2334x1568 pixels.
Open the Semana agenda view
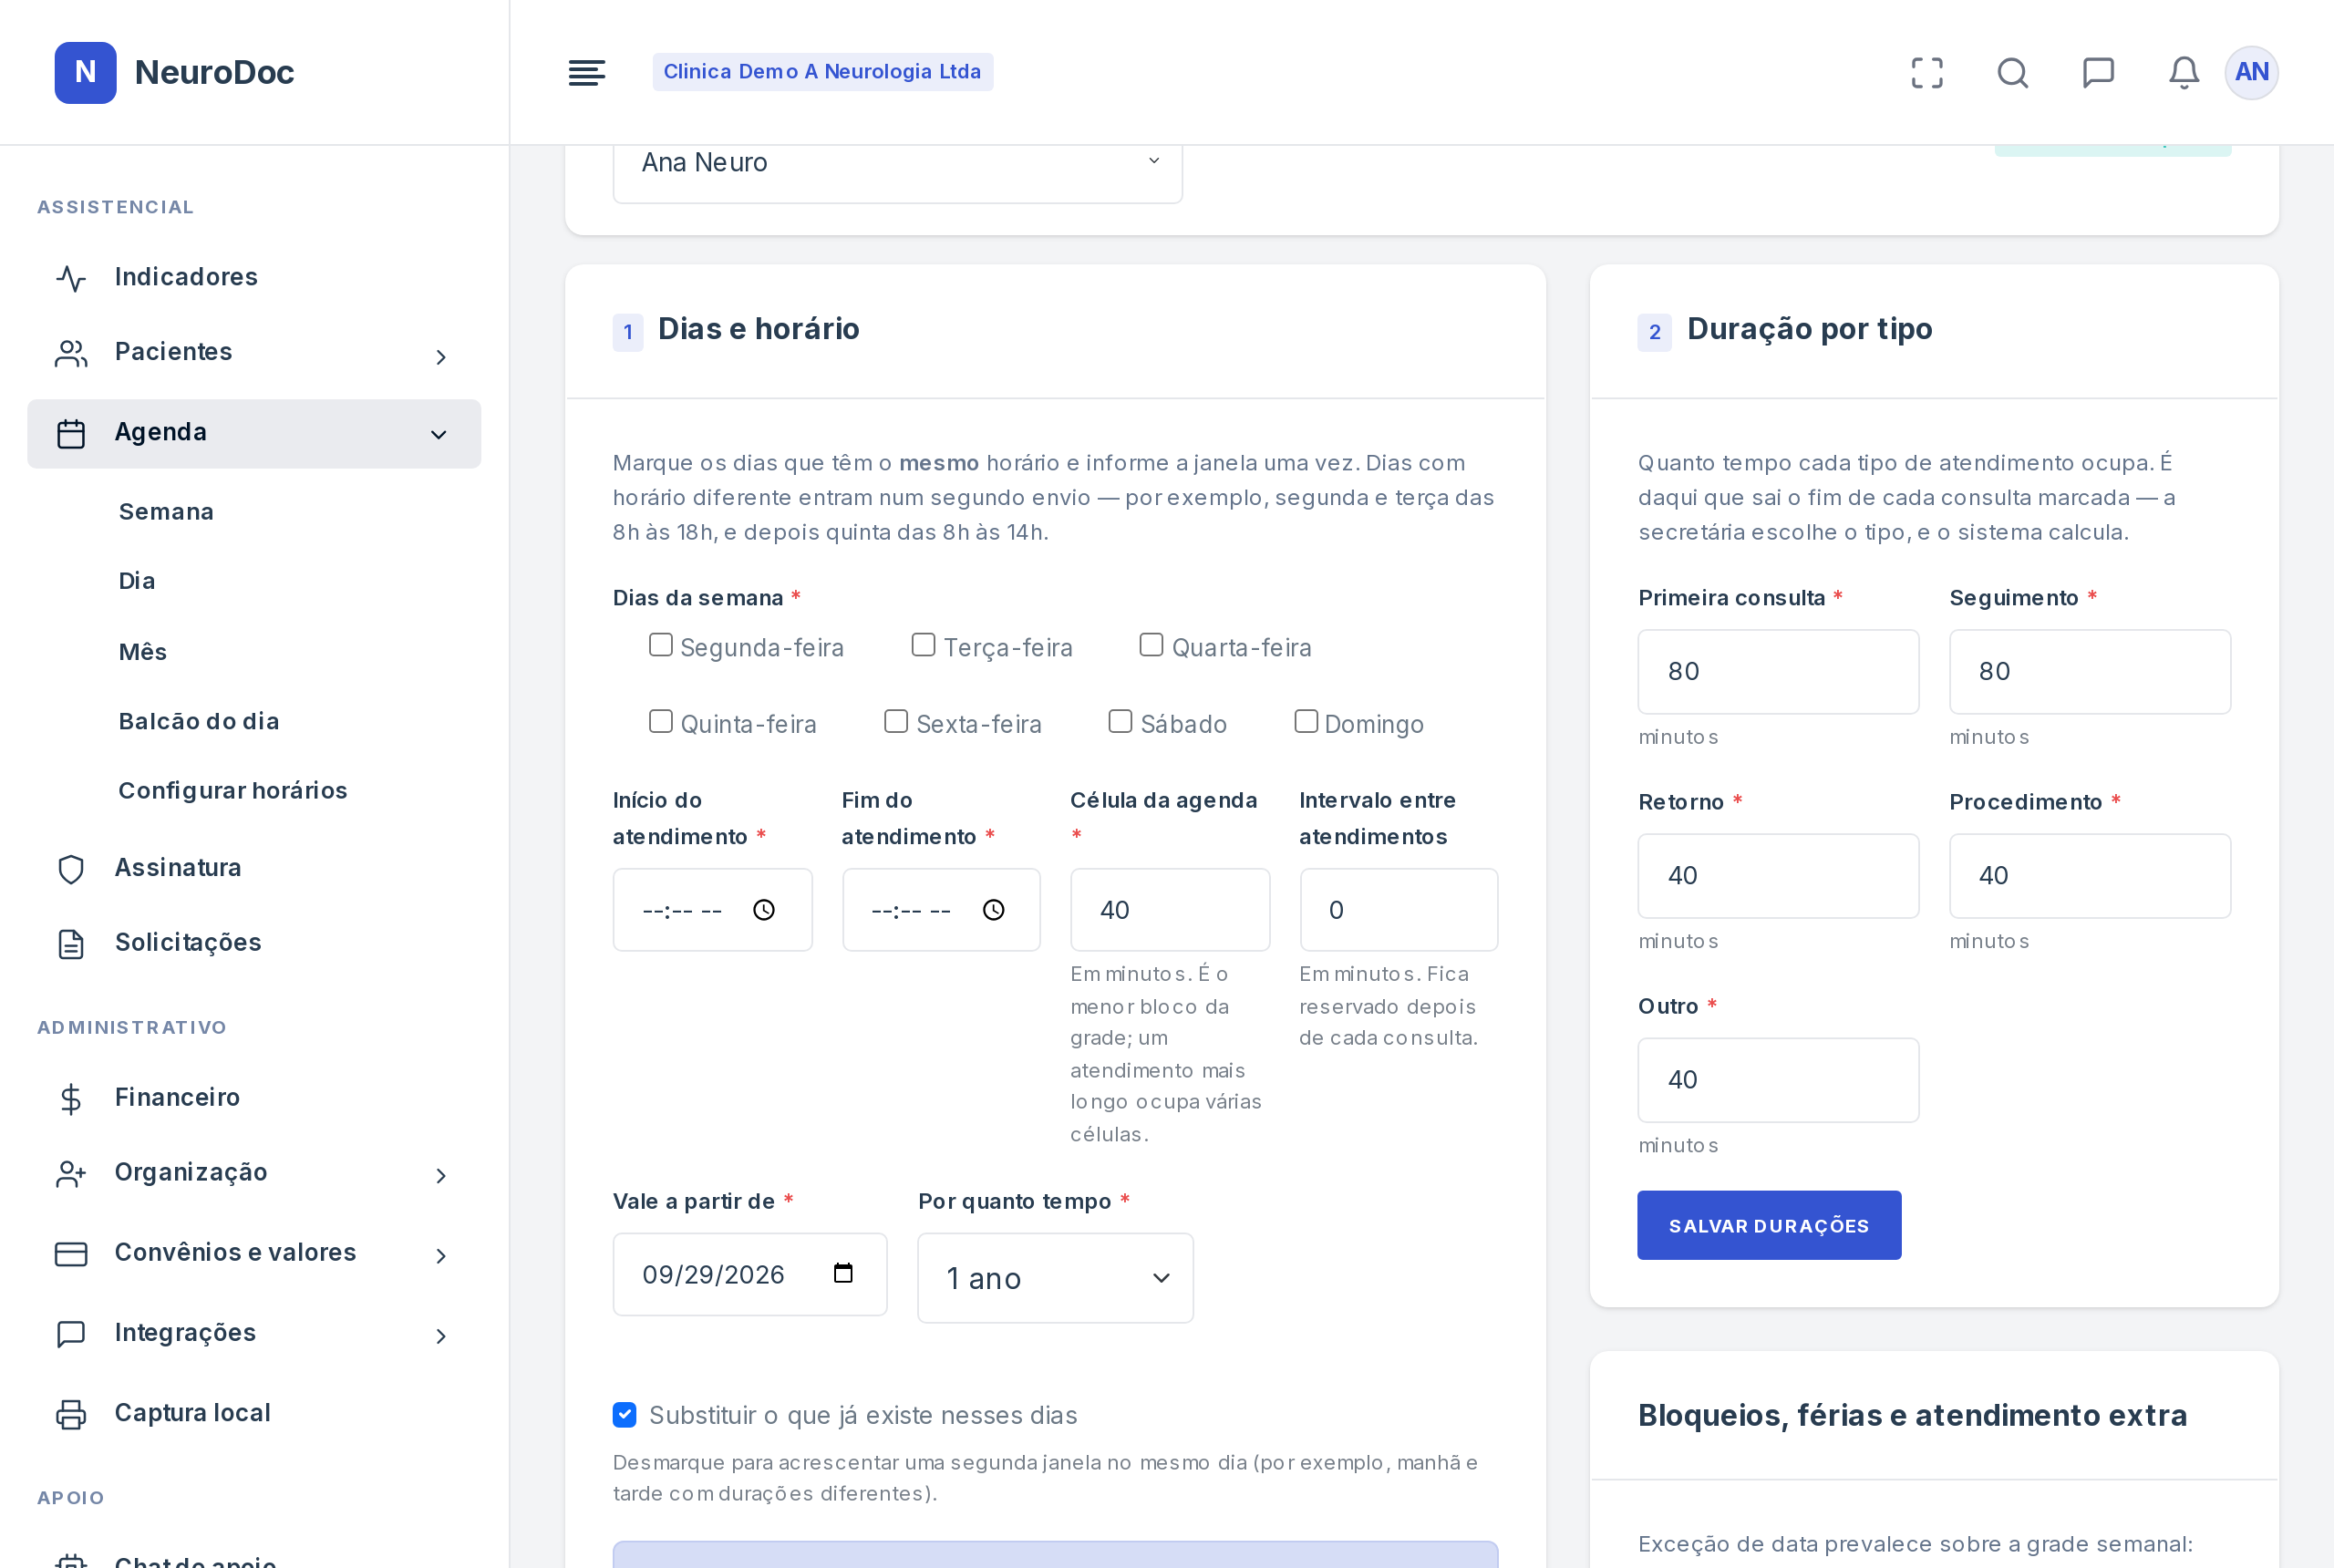[x=166, y=512]
